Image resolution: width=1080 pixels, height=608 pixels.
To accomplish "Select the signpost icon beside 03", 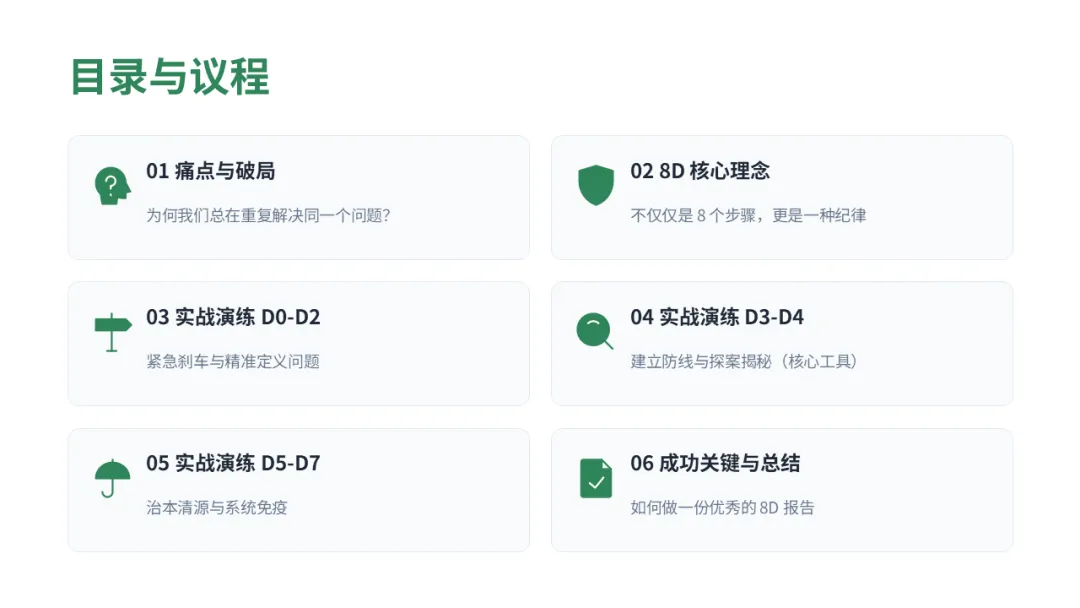I will (112, 332).
